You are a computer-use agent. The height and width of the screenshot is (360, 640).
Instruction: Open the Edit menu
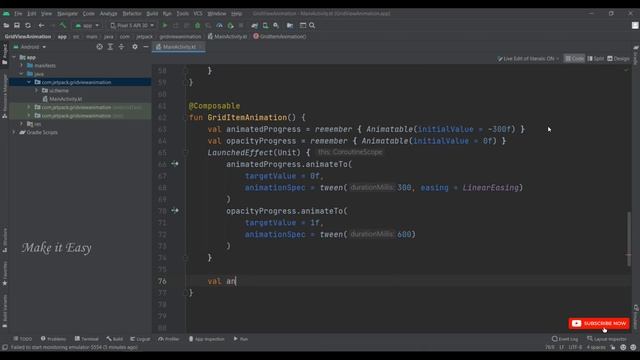(x=31, y=13)
